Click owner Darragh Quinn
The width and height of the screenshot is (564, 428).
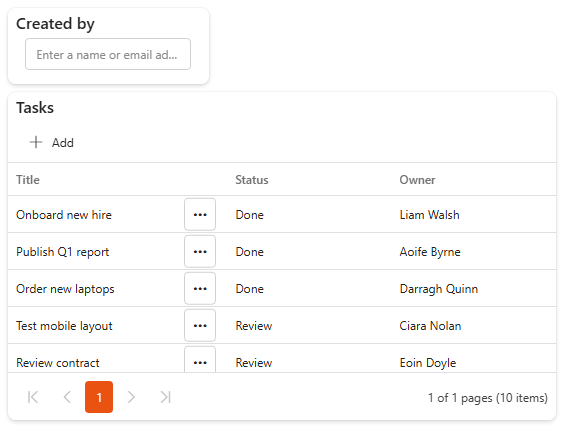tap(439, 289)
